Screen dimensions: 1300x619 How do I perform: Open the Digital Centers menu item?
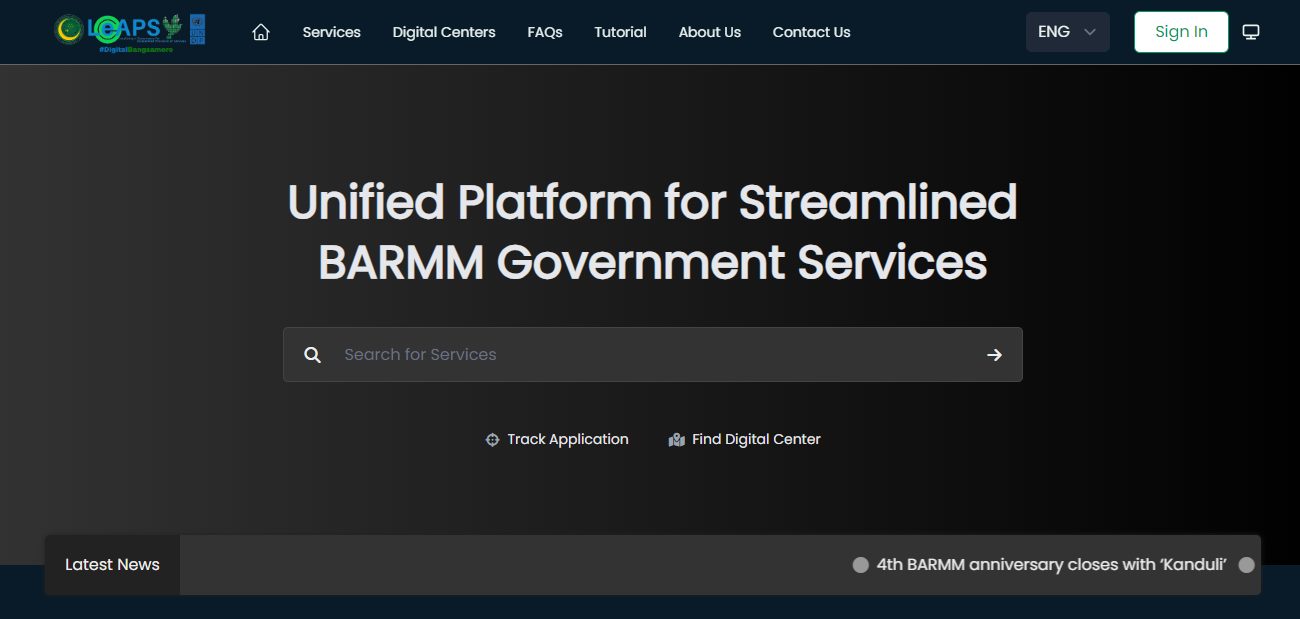[444, 32]
